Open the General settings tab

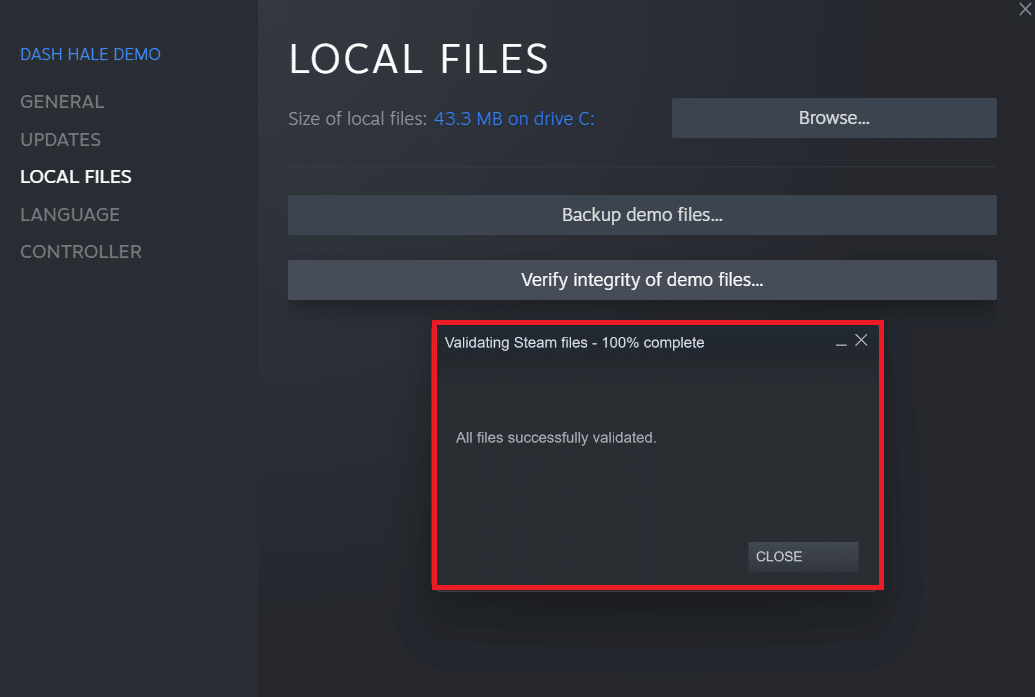[62, 102]
